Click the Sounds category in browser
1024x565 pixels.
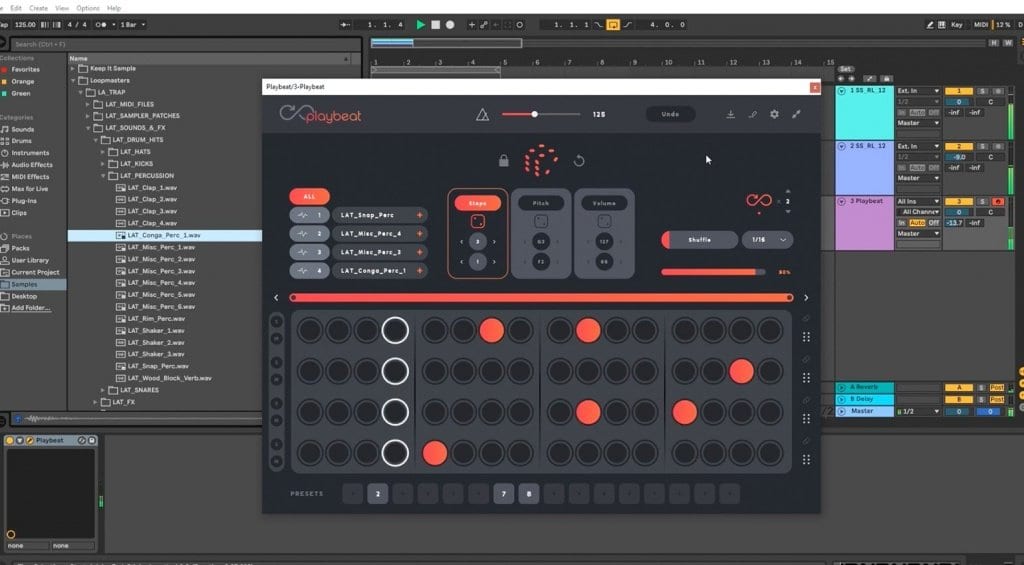point(23,129)
